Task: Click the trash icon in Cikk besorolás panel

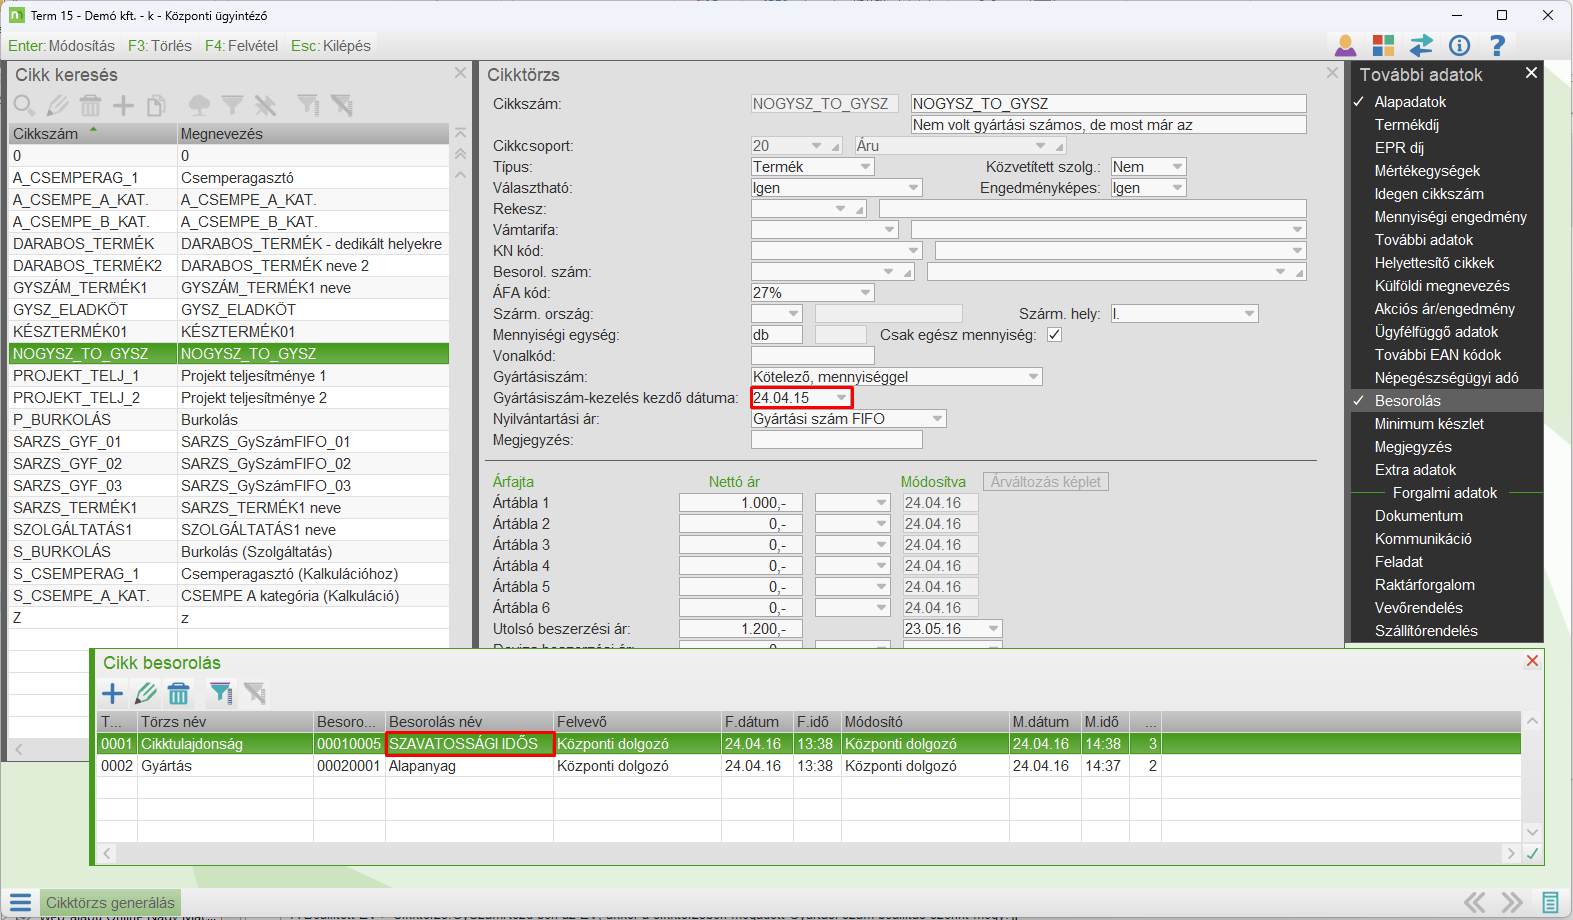Action: (x=179, y=693)
